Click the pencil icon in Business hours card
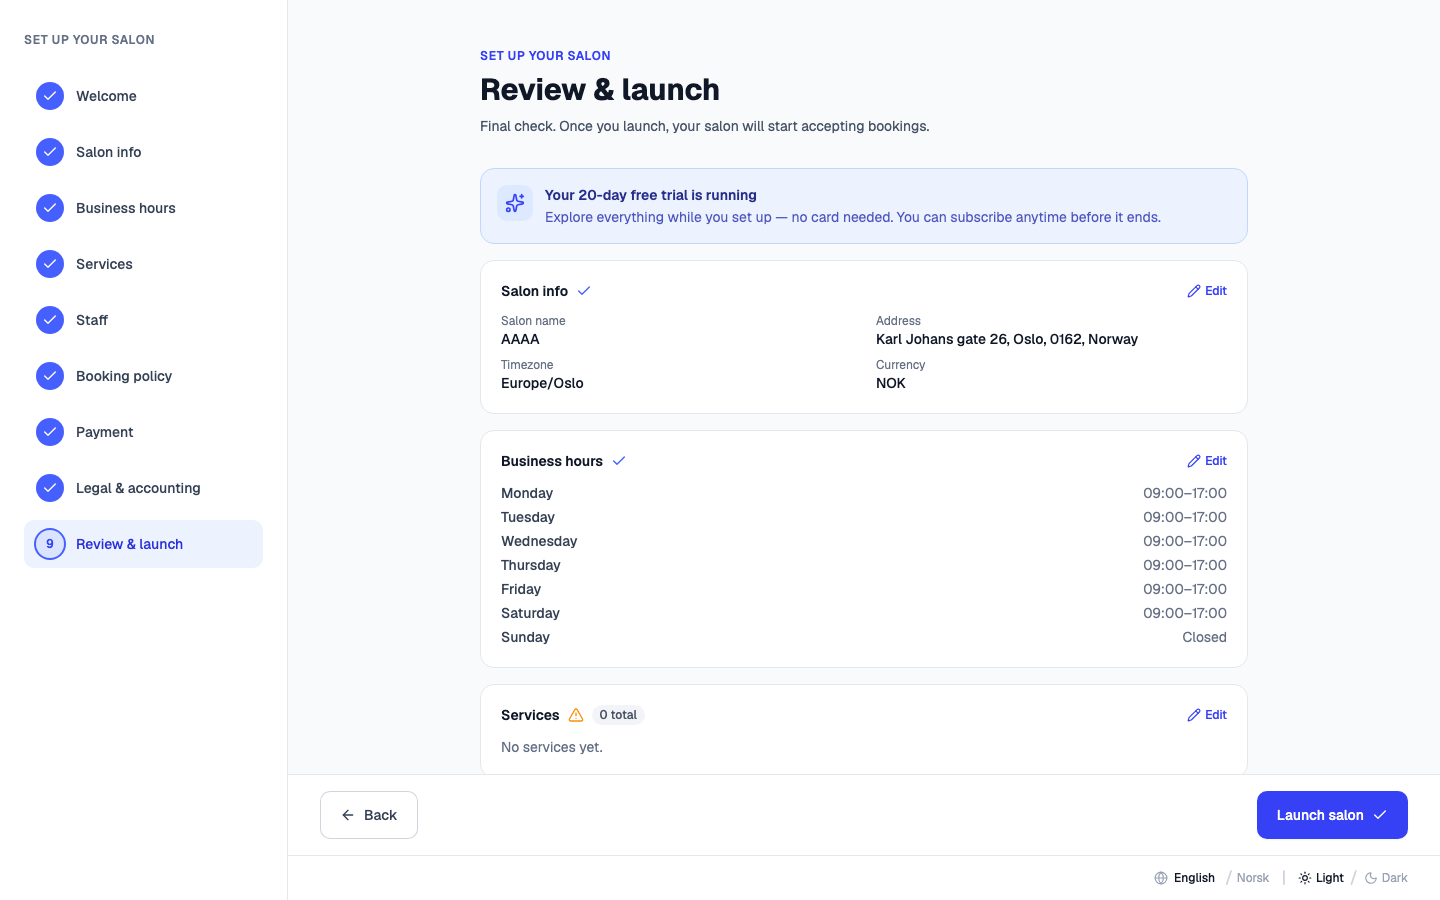The height and width of the screenshot is (900, 1440). 1194,461
